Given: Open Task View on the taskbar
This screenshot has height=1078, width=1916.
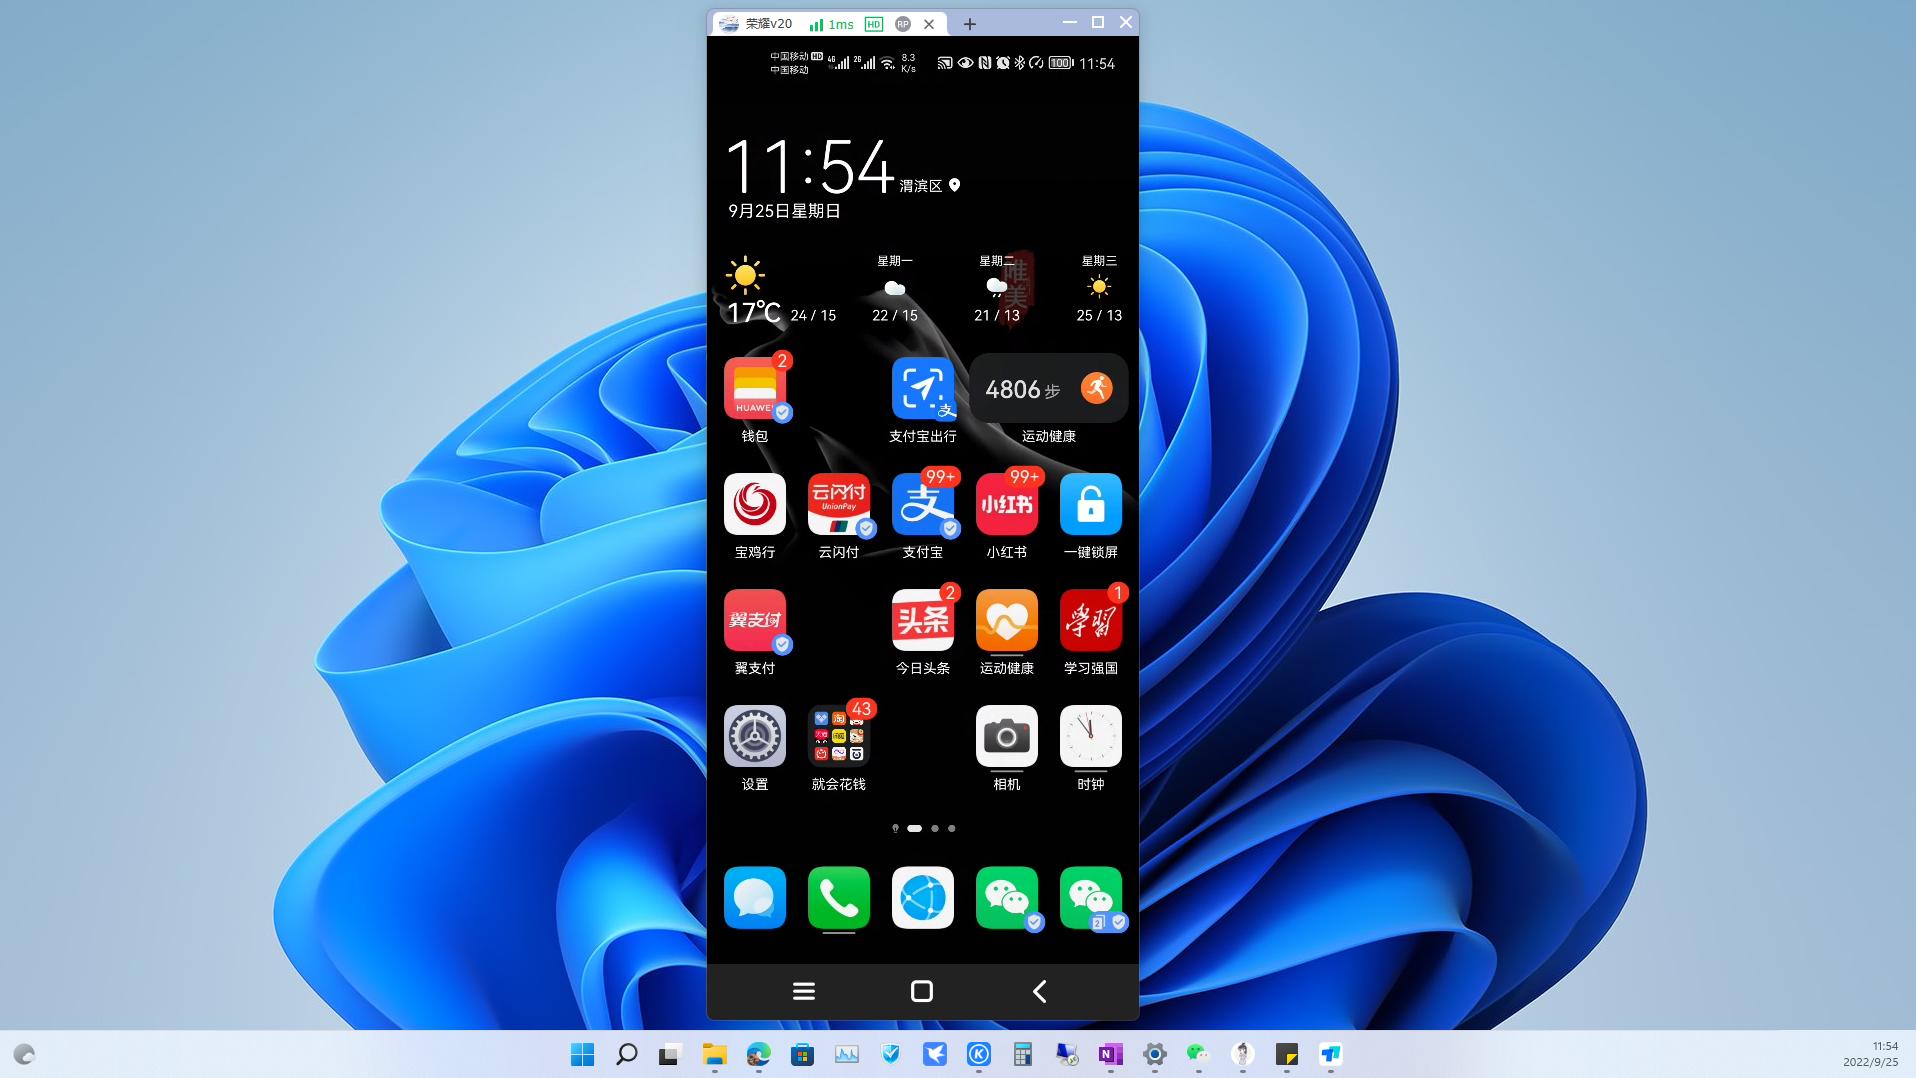Looking at the screenshot, I should point(670,1054).
